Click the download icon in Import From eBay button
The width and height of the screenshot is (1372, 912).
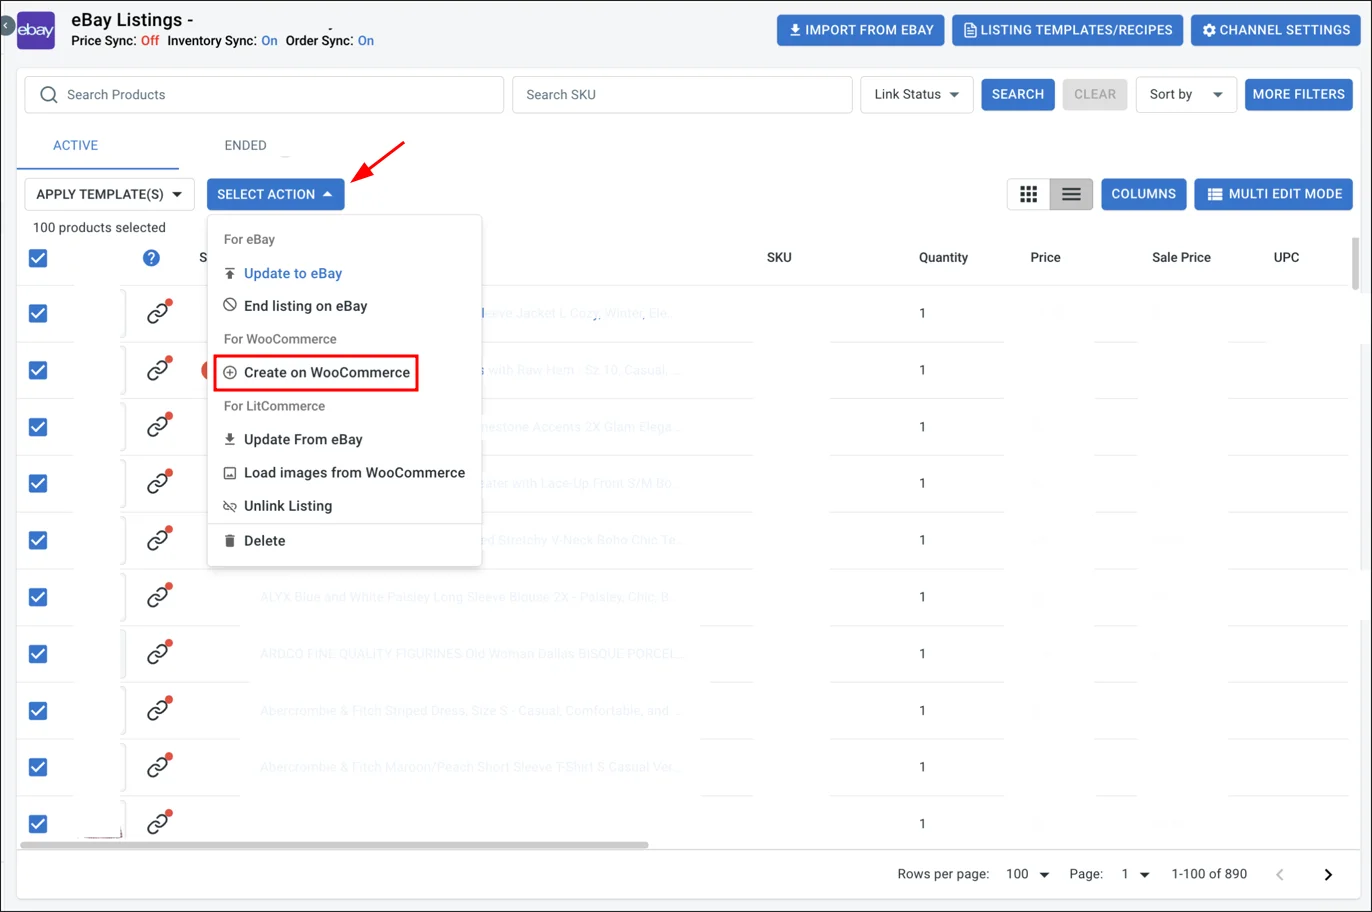[x=795, y=30]
